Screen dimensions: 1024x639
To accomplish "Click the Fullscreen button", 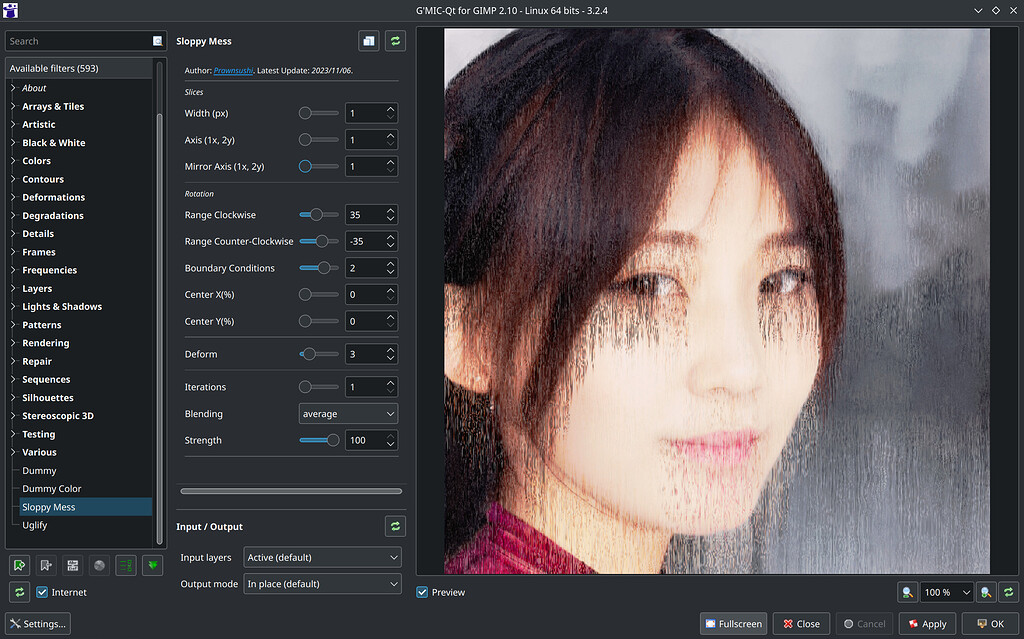I will pos(733,623).
